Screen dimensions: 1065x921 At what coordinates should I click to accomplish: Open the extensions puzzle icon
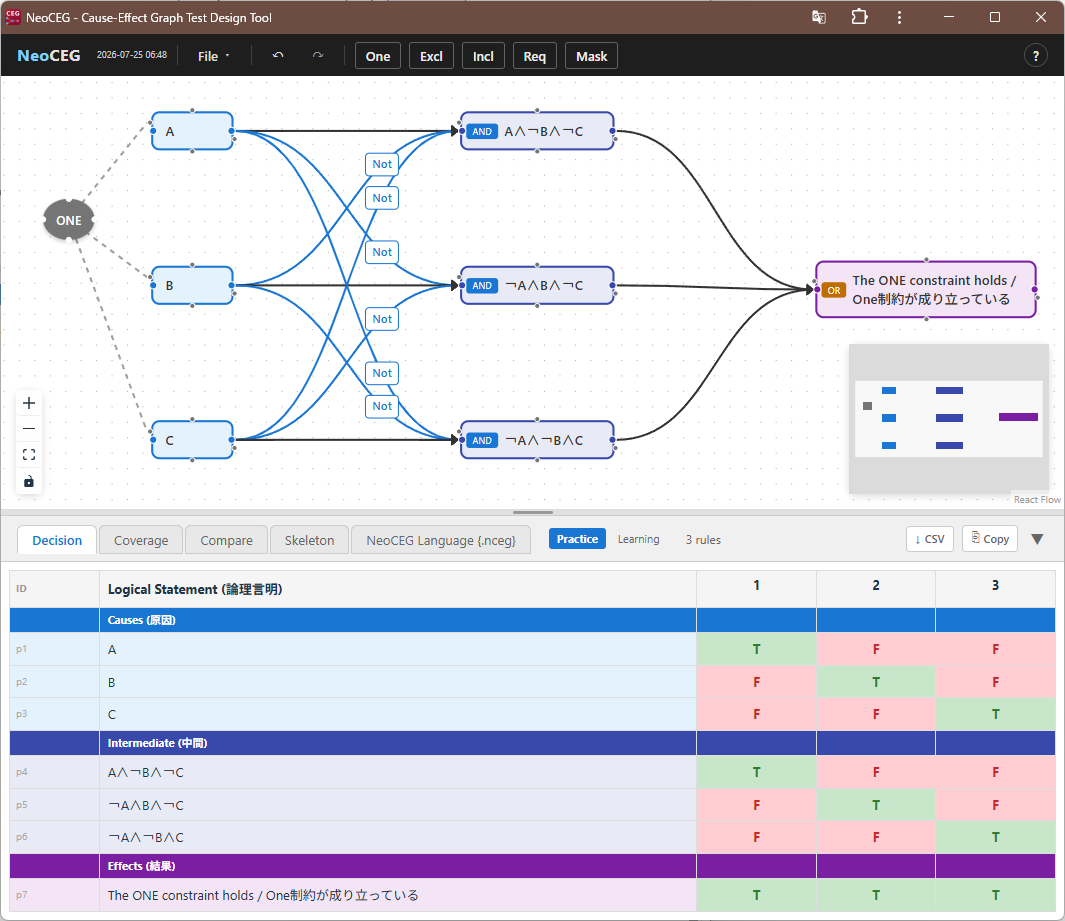[859, 17]
